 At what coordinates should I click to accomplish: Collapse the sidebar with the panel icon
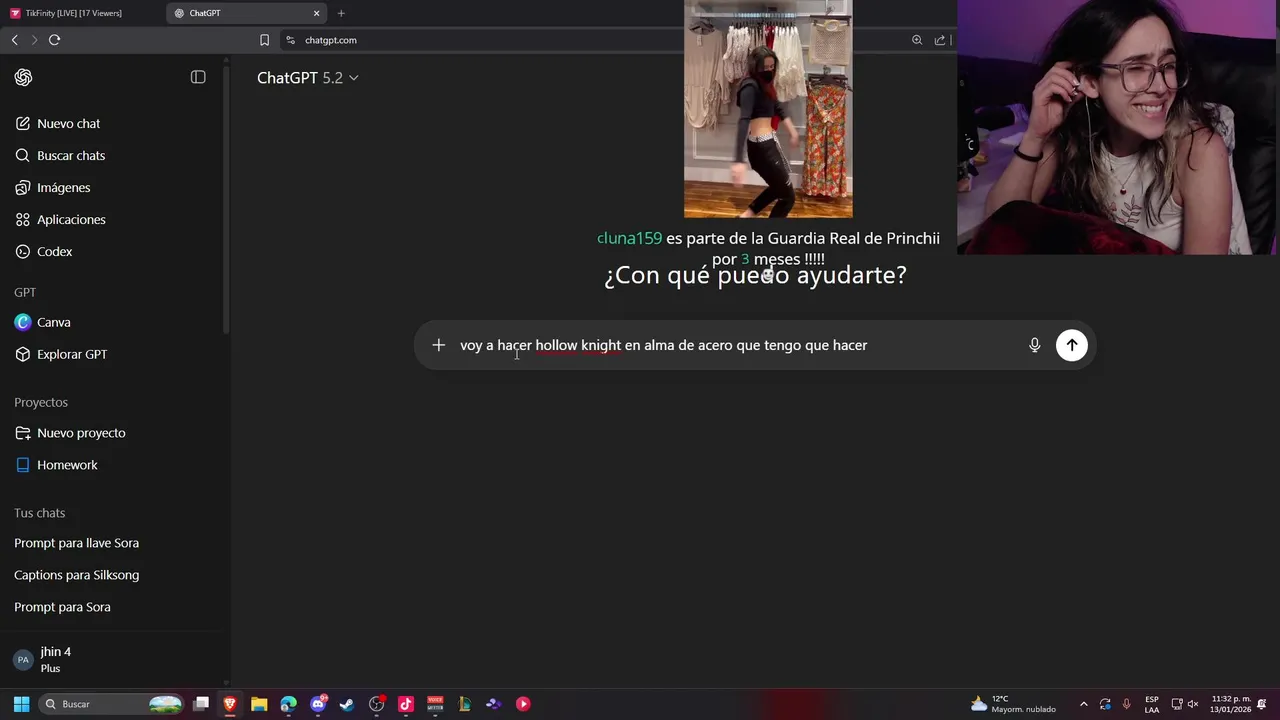(x=198, y=77)
